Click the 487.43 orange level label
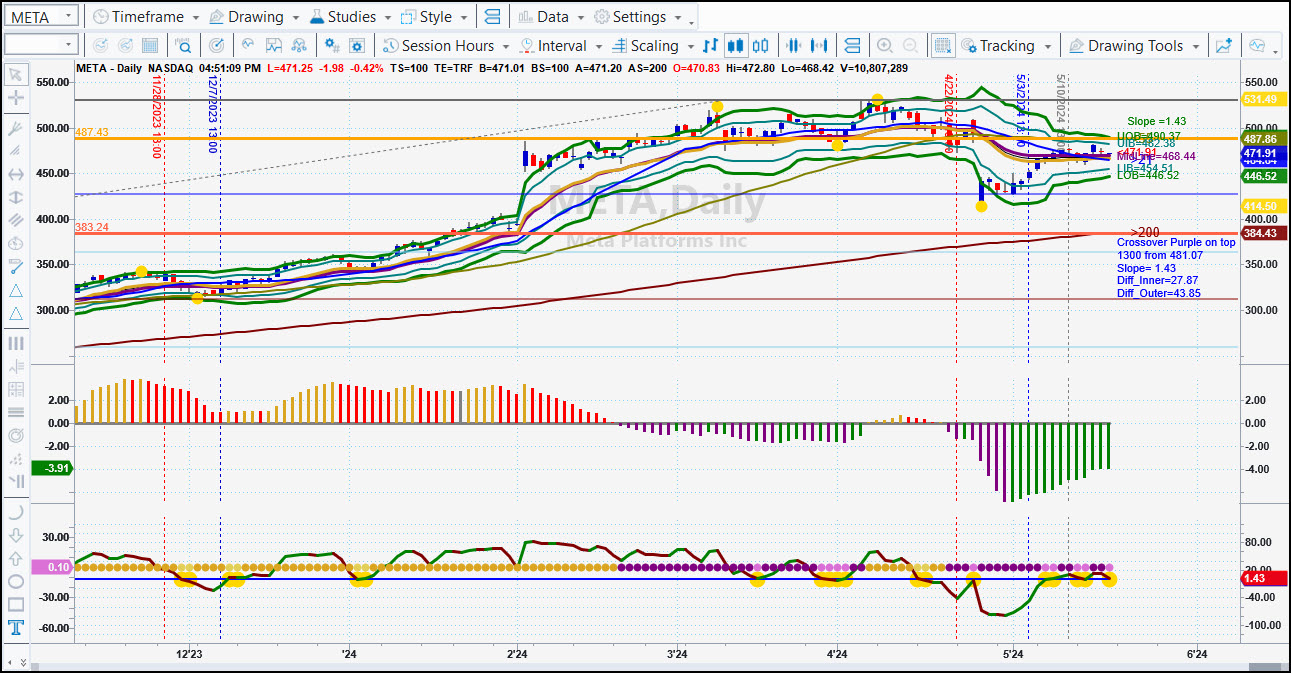 point(91,132)
